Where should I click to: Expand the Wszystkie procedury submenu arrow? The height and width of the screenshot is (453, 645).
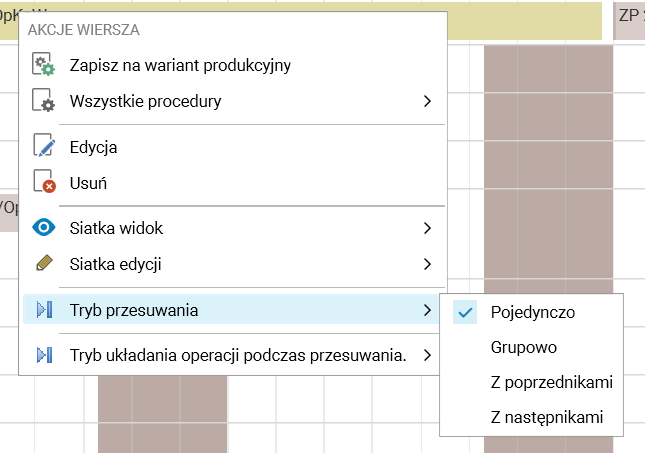click(x=427, y=101)
